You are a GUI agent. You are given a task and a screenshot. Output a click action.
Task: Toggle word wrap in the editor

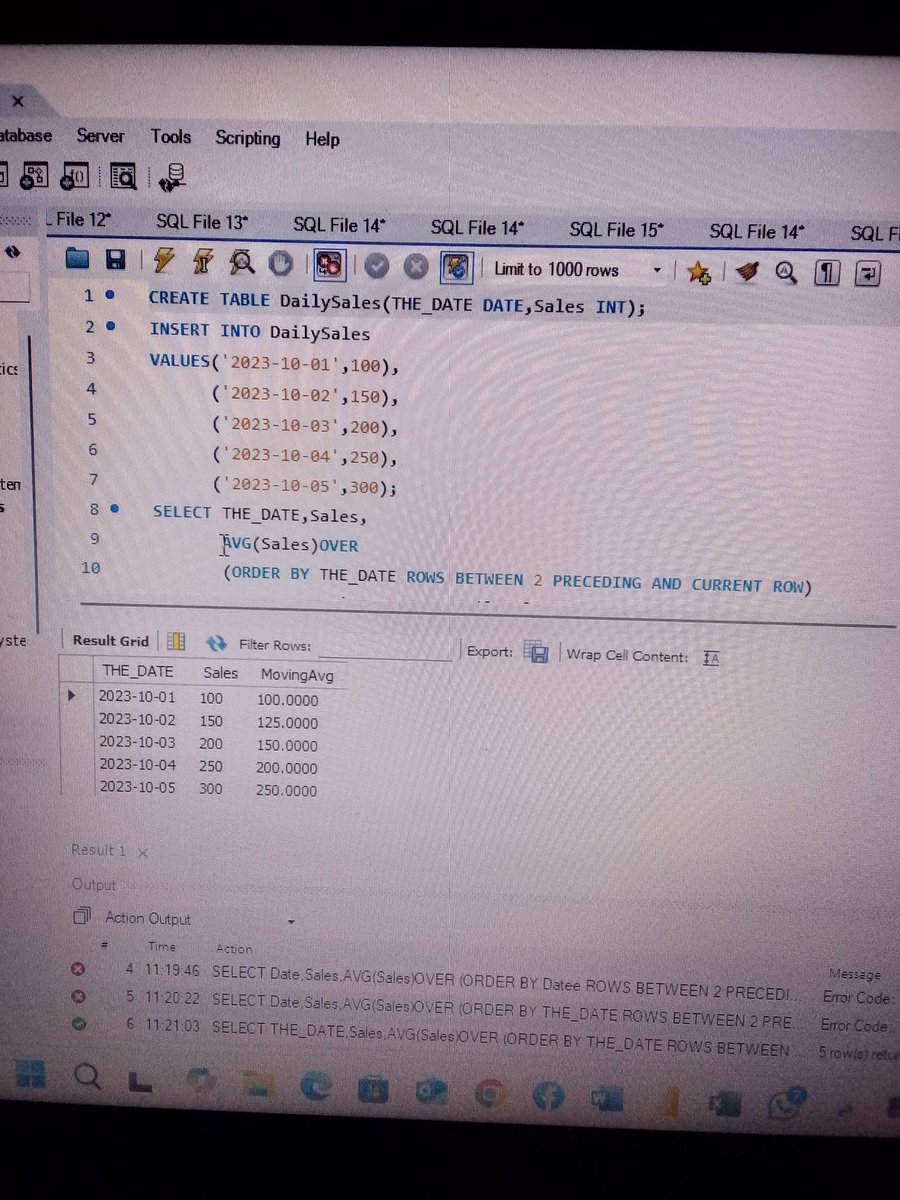pos(866,272)
